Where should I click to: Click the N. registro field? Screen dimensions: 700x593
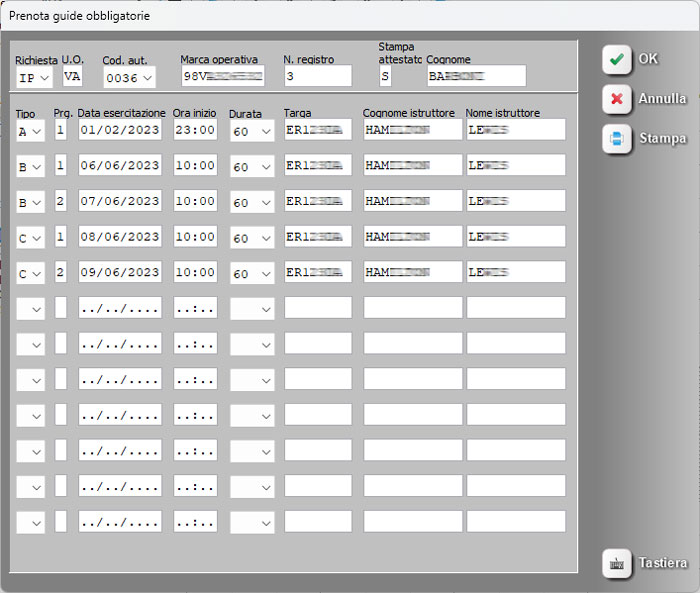pyautogui.click(x=317, y=76)
